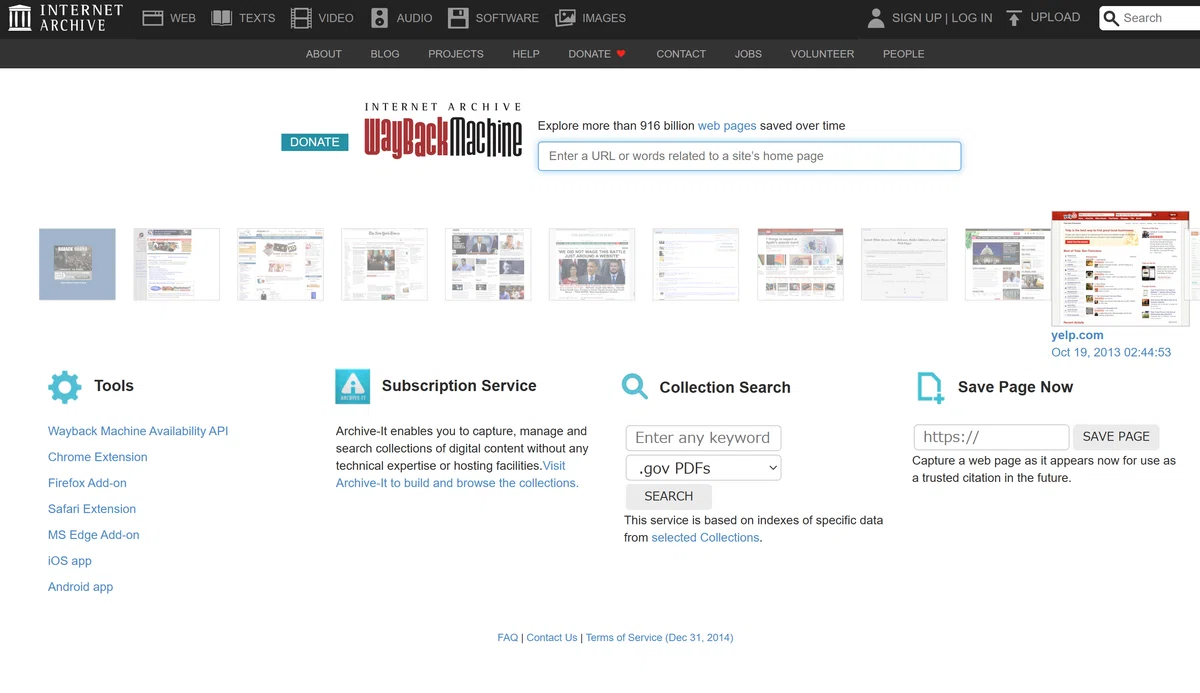Click the SIGN UP link
This screenshot has height=693, width=1200.
click(917, 18)
